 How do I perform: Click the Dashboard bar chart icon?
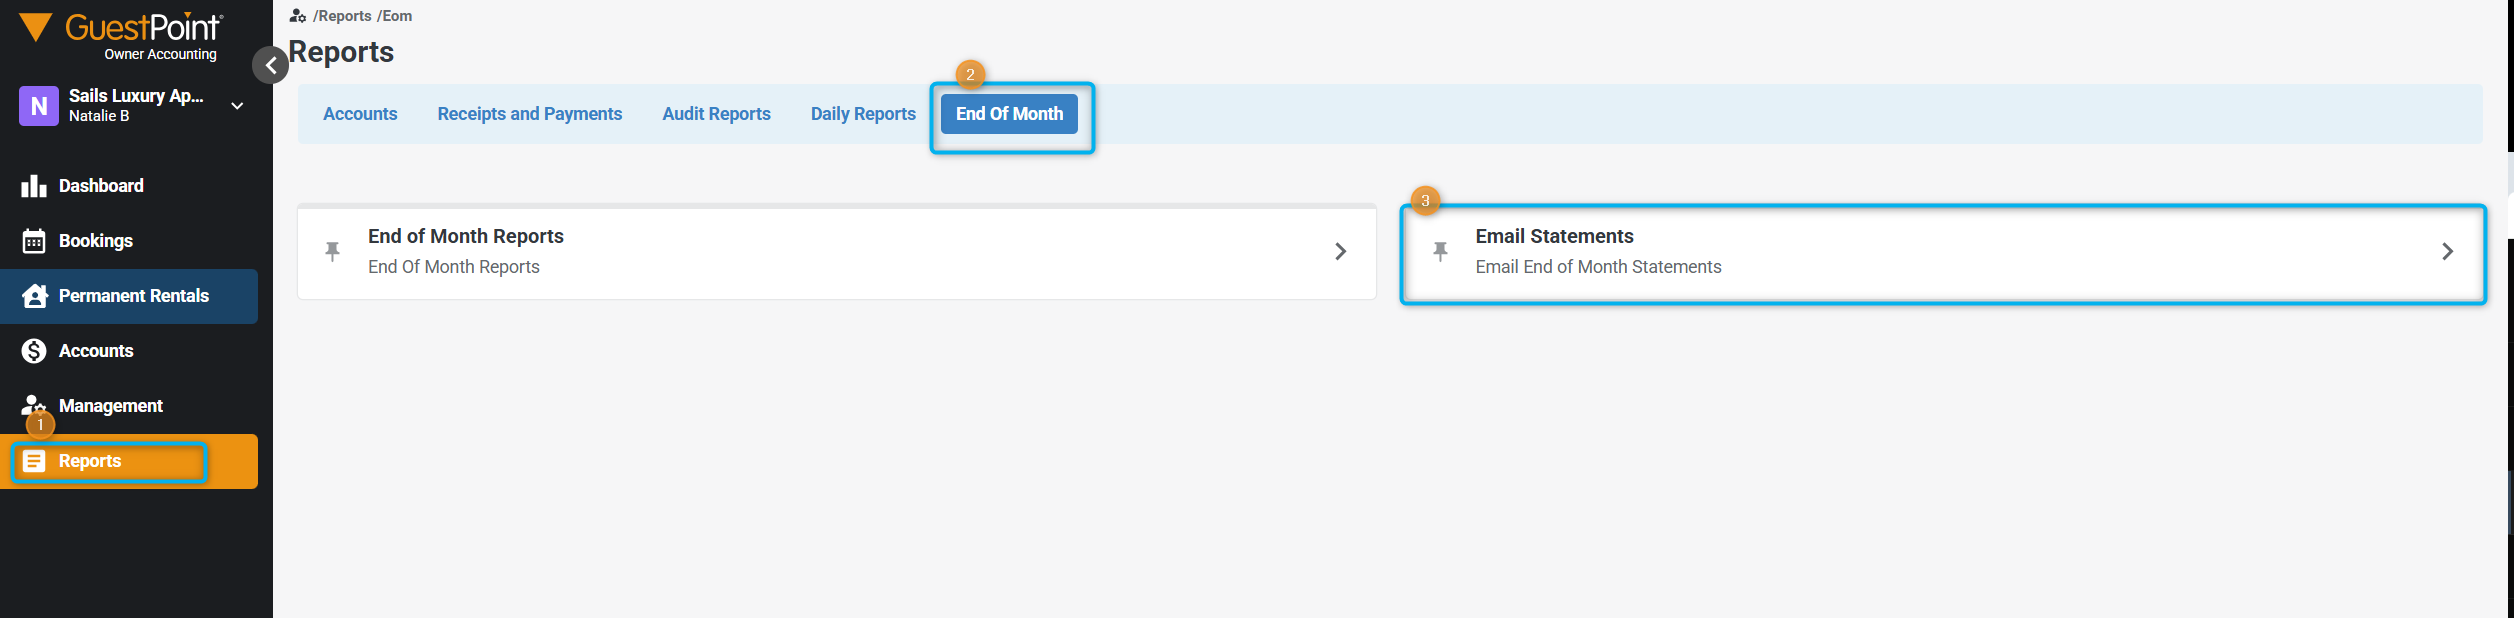pos(34,186)
